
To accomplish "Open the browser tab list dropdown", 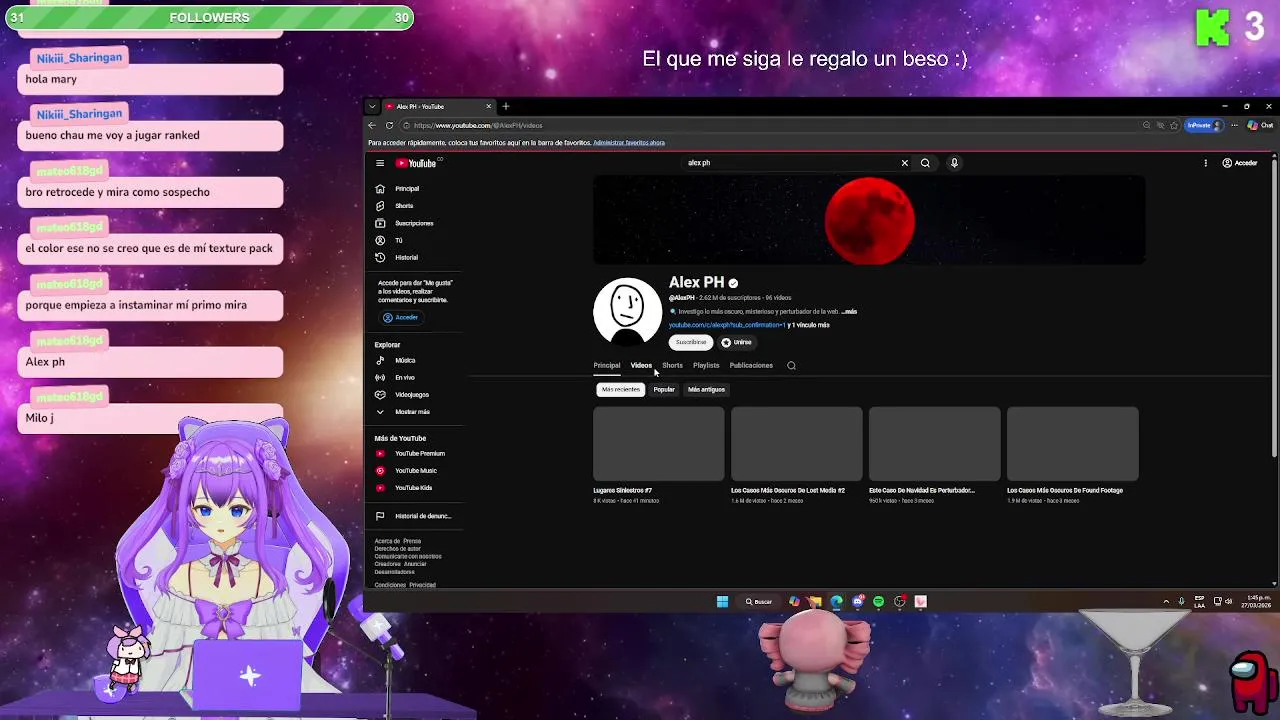I will tap(372, 106).
